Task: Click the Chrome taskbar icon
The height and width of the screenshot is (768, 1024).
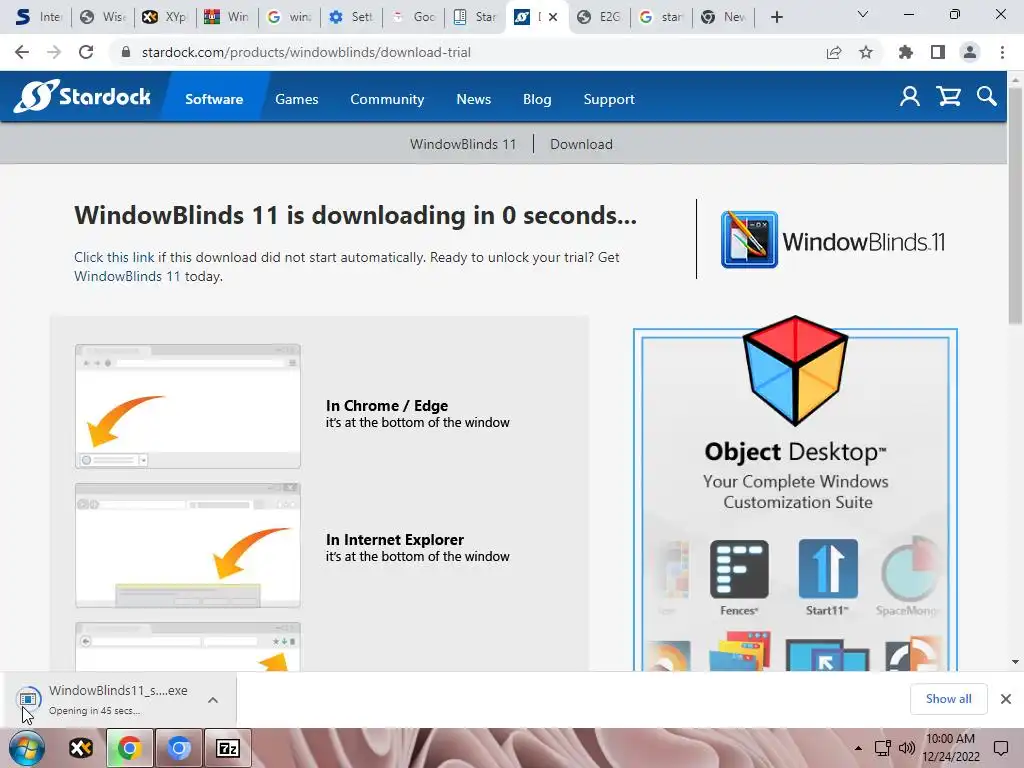Action: click(130, 748)
